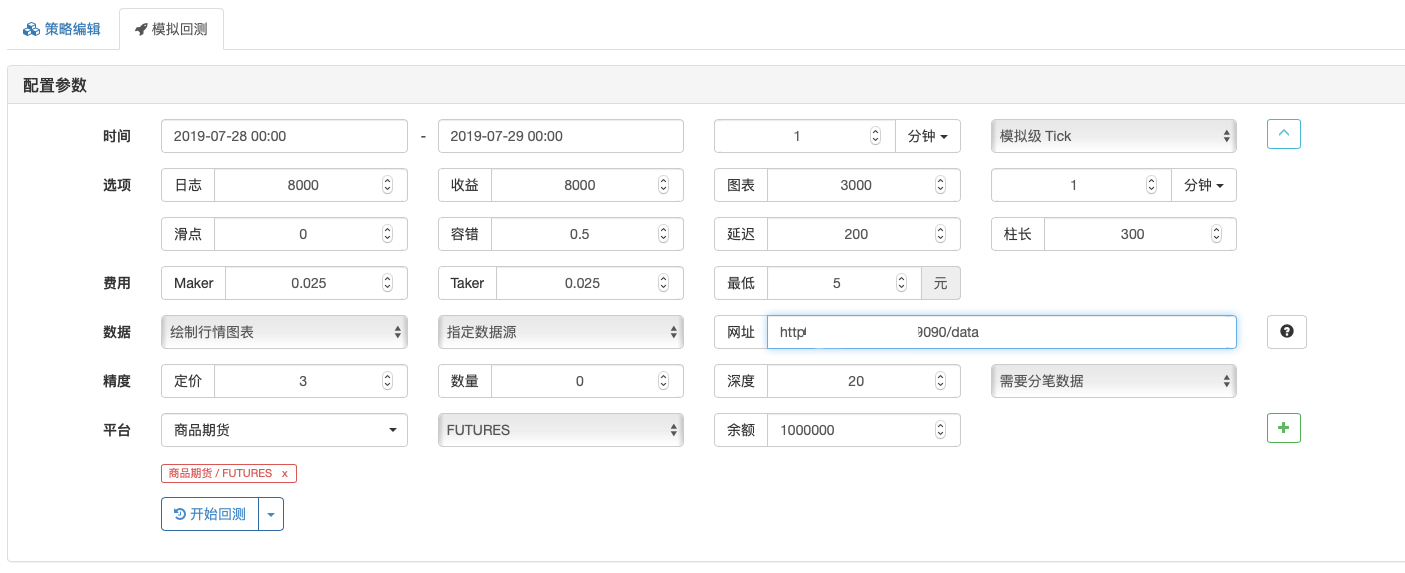Click the start time field 2019-07-28 00:00
This screenshot has width=1405, height=573.
pos(284,136)
